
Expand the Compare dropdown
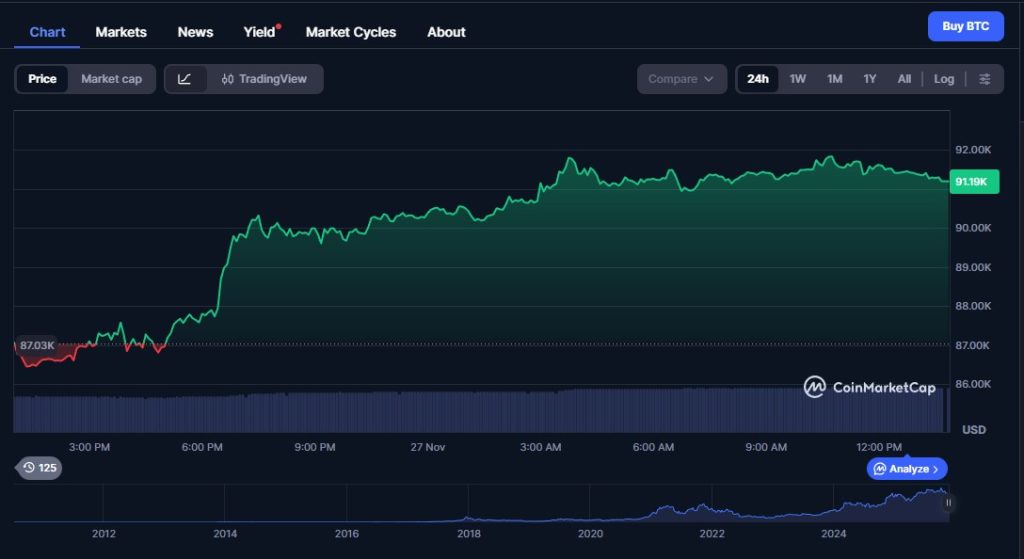pos(681,79)
